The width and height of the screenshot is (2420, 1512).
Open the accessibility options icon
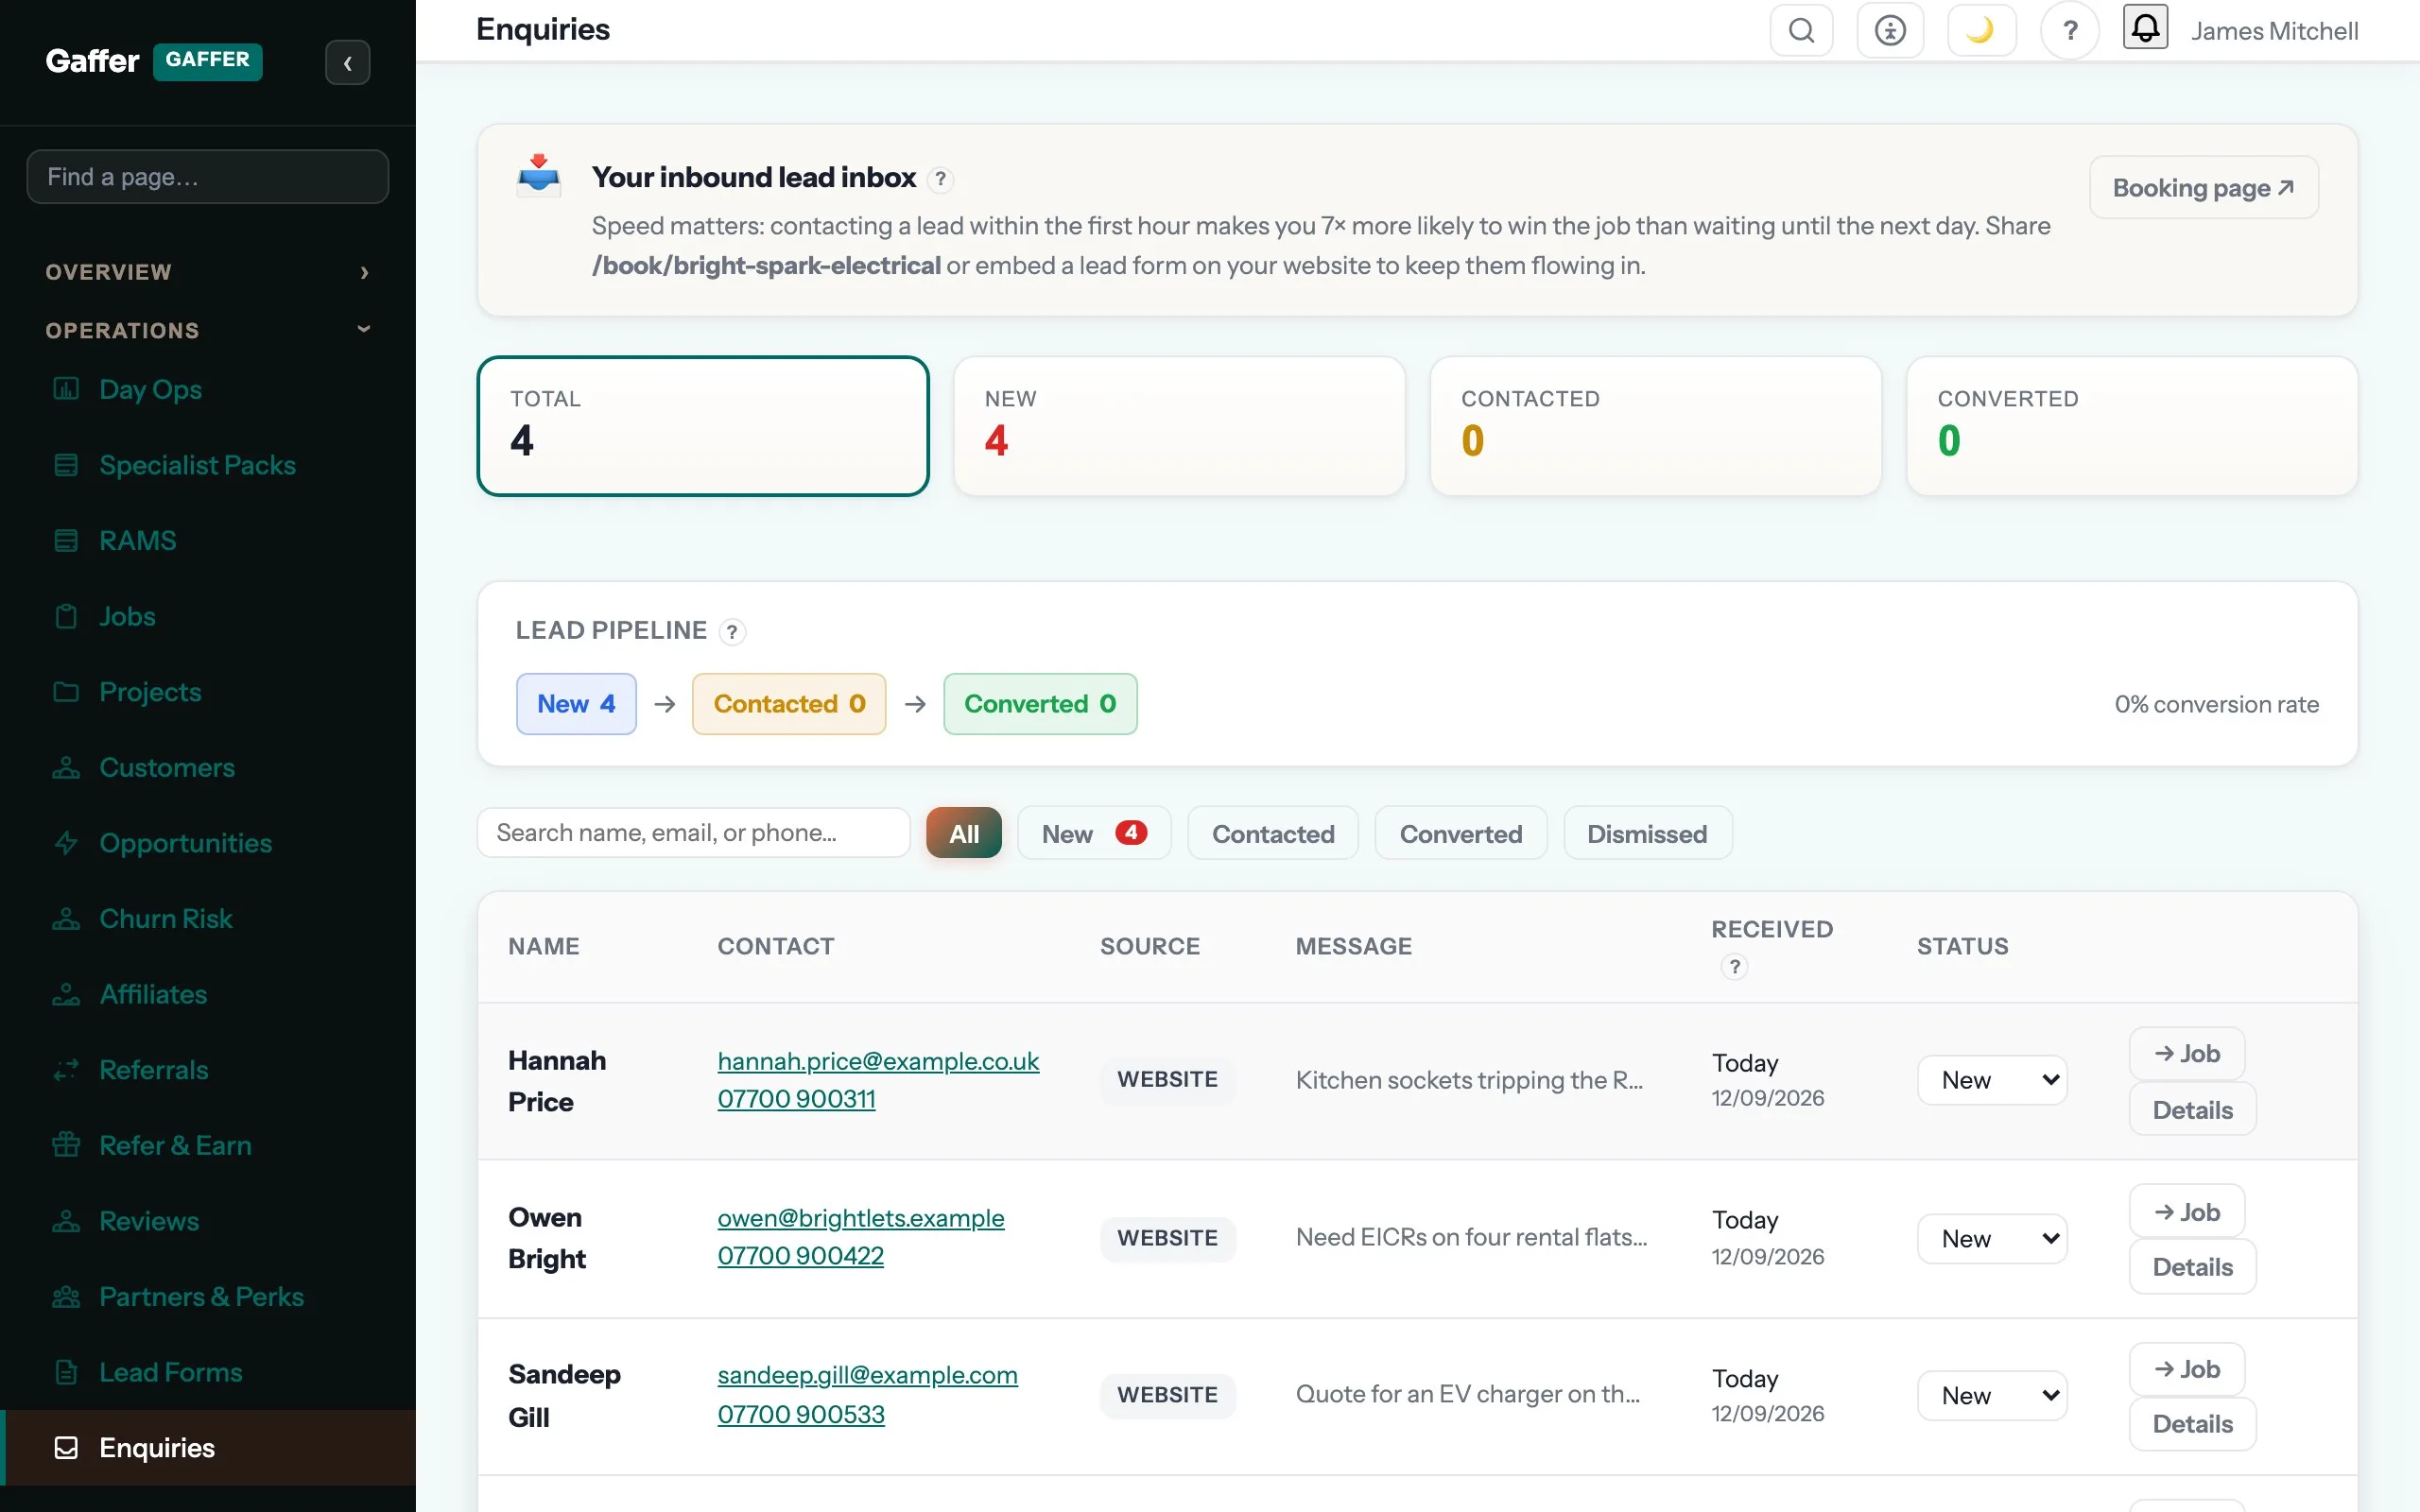[1890, 30]
